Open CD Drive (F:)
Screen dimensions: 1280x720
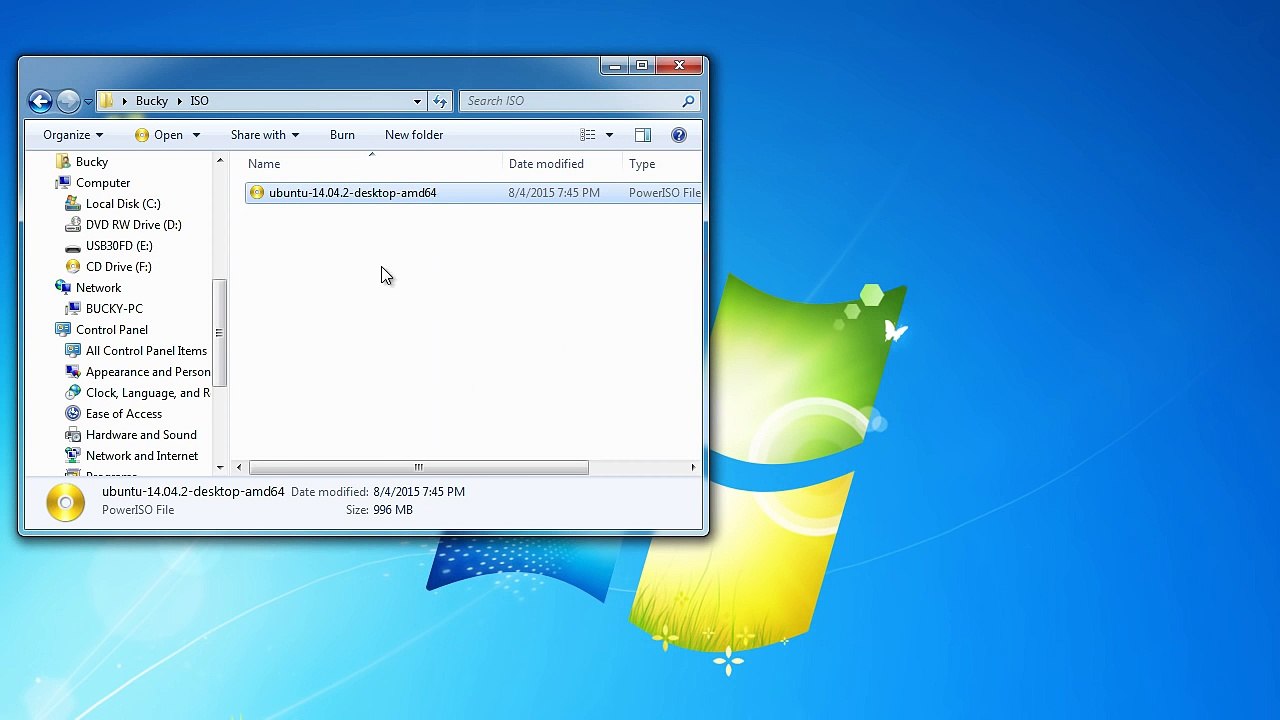click(119, 267)
